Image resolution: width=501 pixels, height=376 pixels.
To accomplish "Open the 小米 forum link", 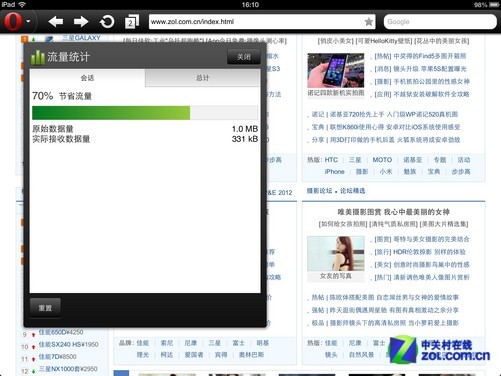I will [x=386, y=172].
